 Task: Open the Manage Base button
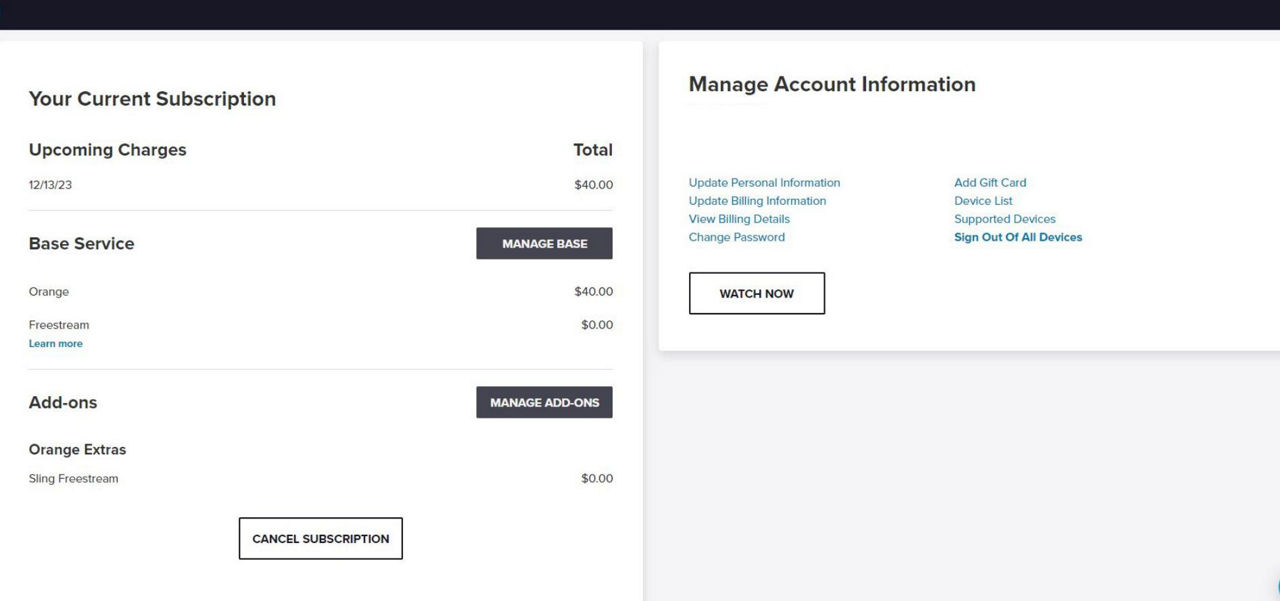tap(544, 243)
